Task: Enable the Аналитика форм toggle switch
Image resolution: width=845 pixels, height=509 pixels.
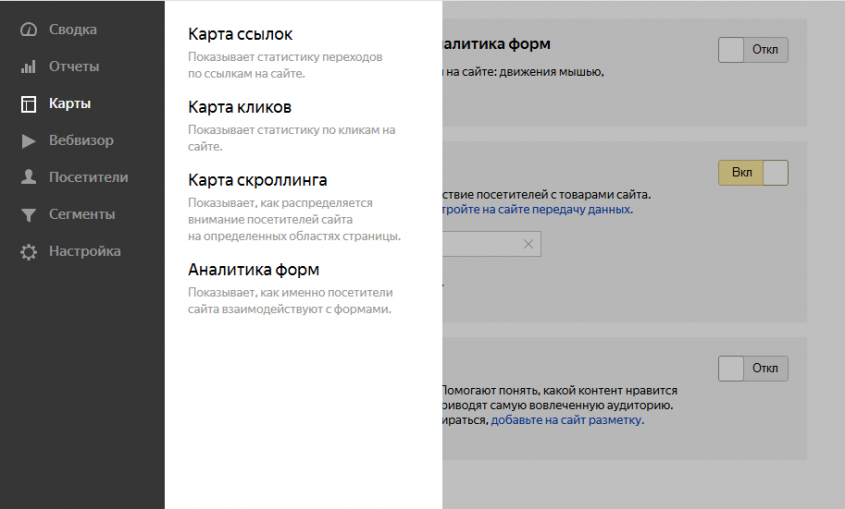Action: coord(753,50)
